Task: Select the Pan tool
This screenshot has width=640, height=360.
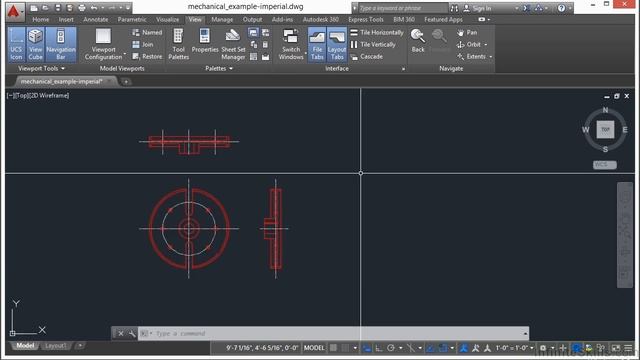Action: 467,32
